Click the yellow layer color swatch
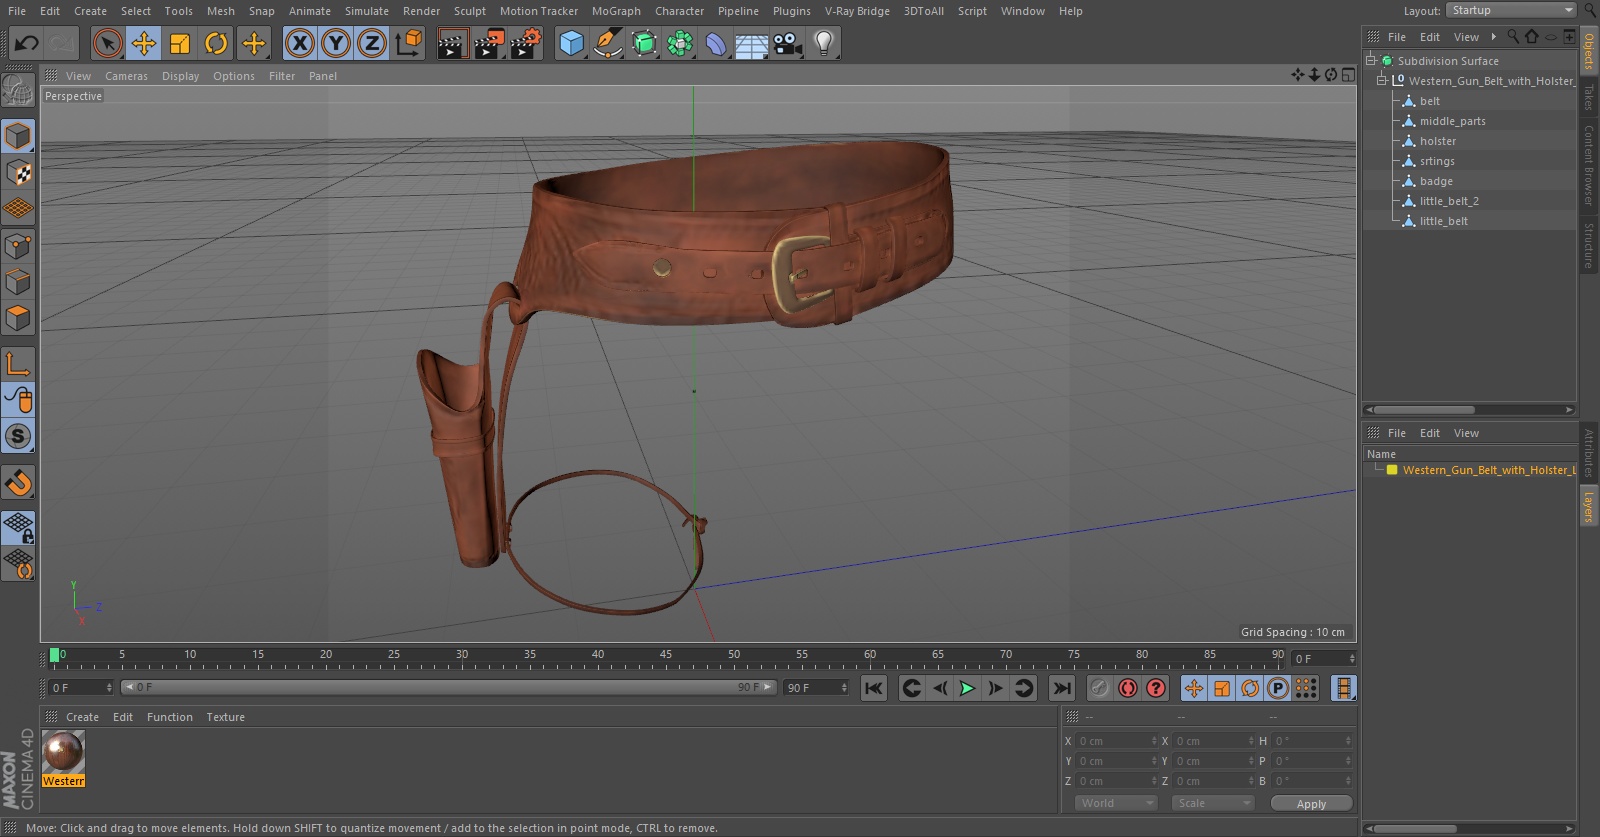 pyautogui.click(x=1391, y=470)
